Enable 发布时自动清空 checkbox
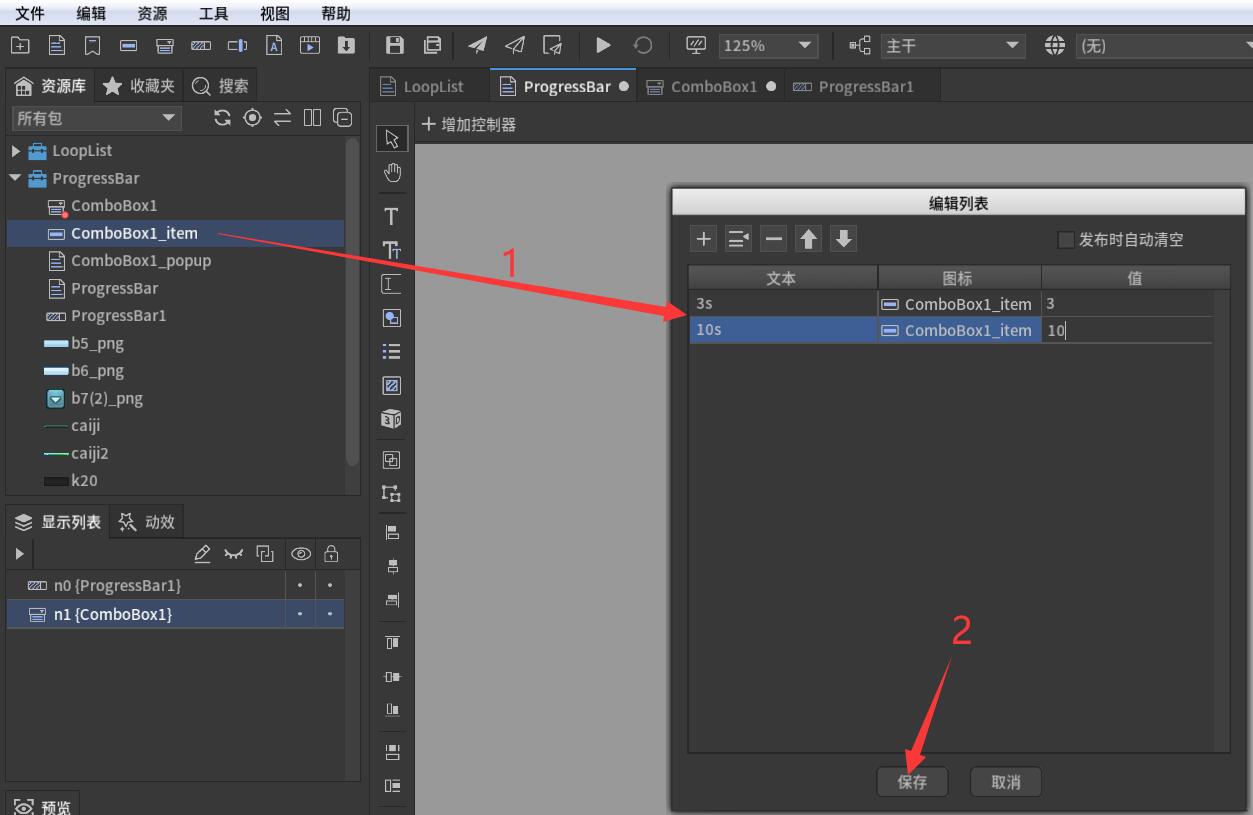1253x815 pixels. [x=1065, y=240]
